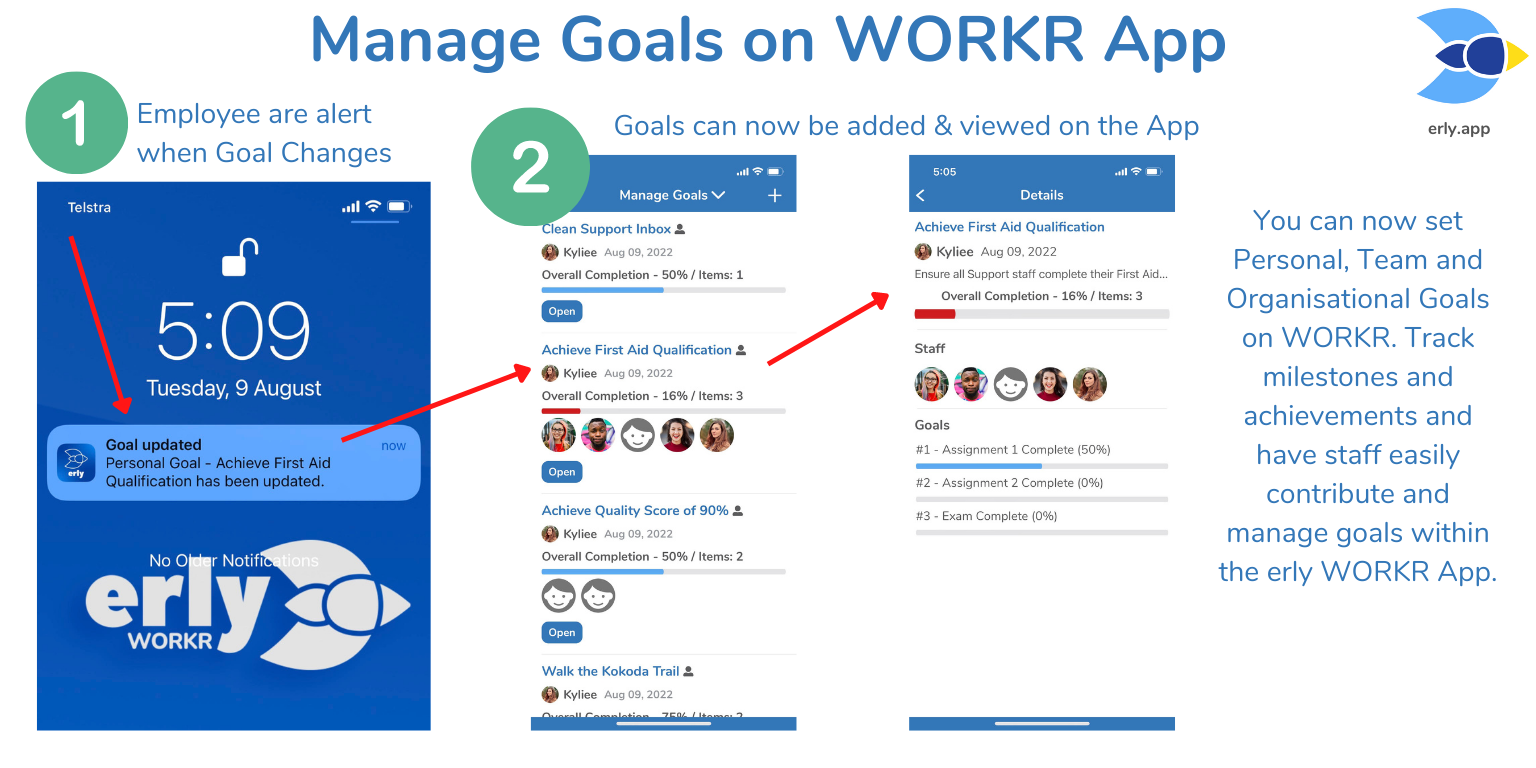Tap 'Ensure all Support staff complete their First Aid...' description
The width and height of the screenshot is (1536, 768).
(1041, 274)
